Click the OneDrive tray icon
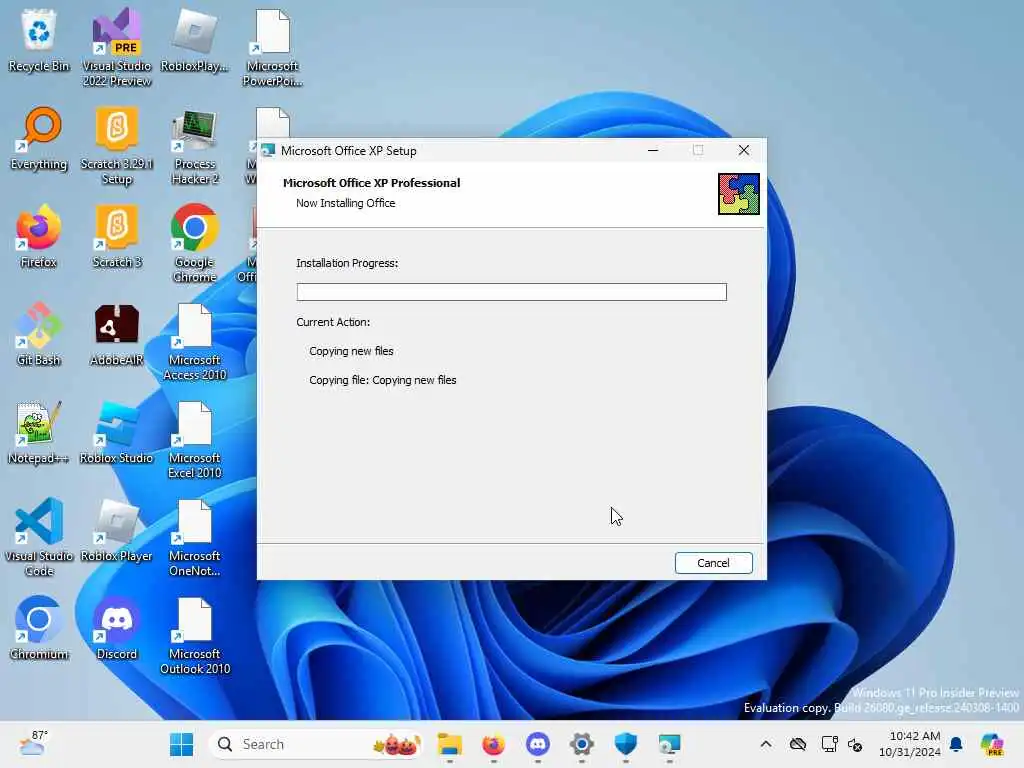This screenshot has width=1024, height=768. (797, 744)
